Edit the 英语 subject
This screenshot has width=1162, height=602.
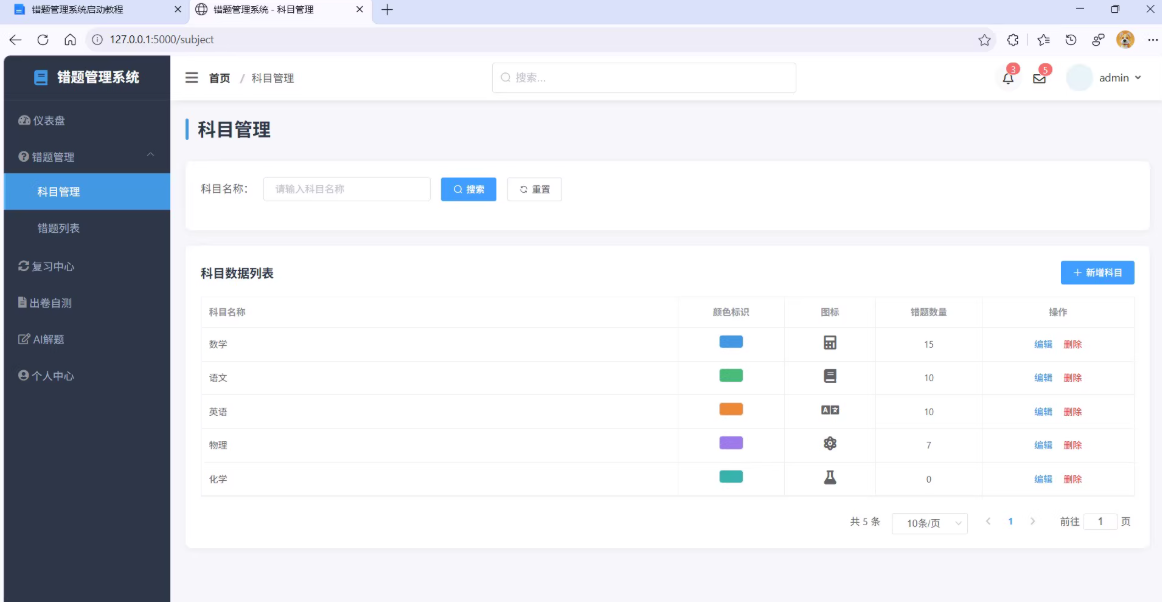[x=1043, y=411]
